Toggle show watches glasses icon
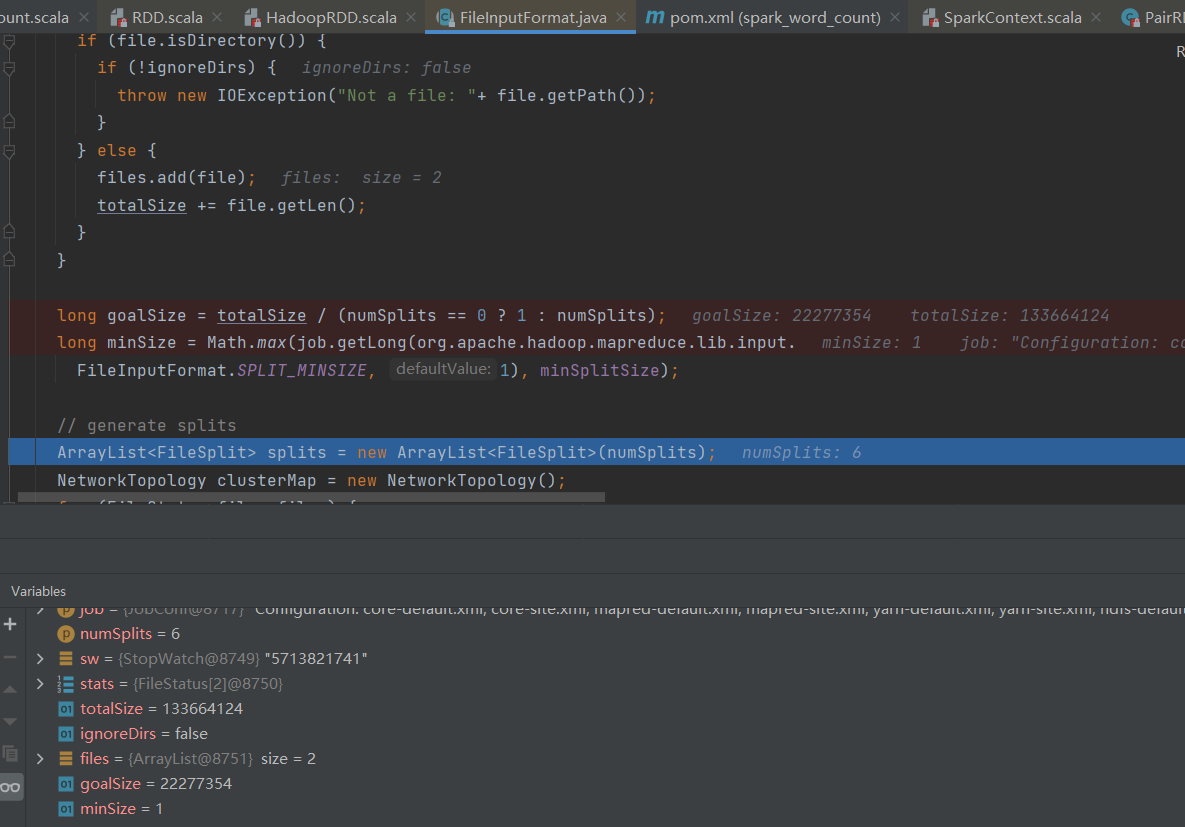This screenshot has width=1185, height=827. click(11, 787)
